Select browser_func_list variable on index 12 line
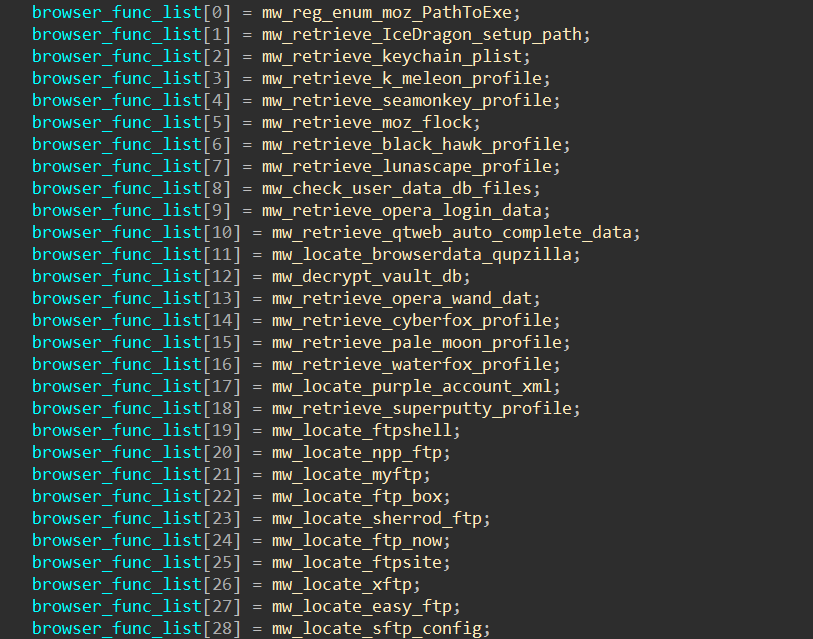The width and height of the screenshot is (813, 639). tap(117, 276)
